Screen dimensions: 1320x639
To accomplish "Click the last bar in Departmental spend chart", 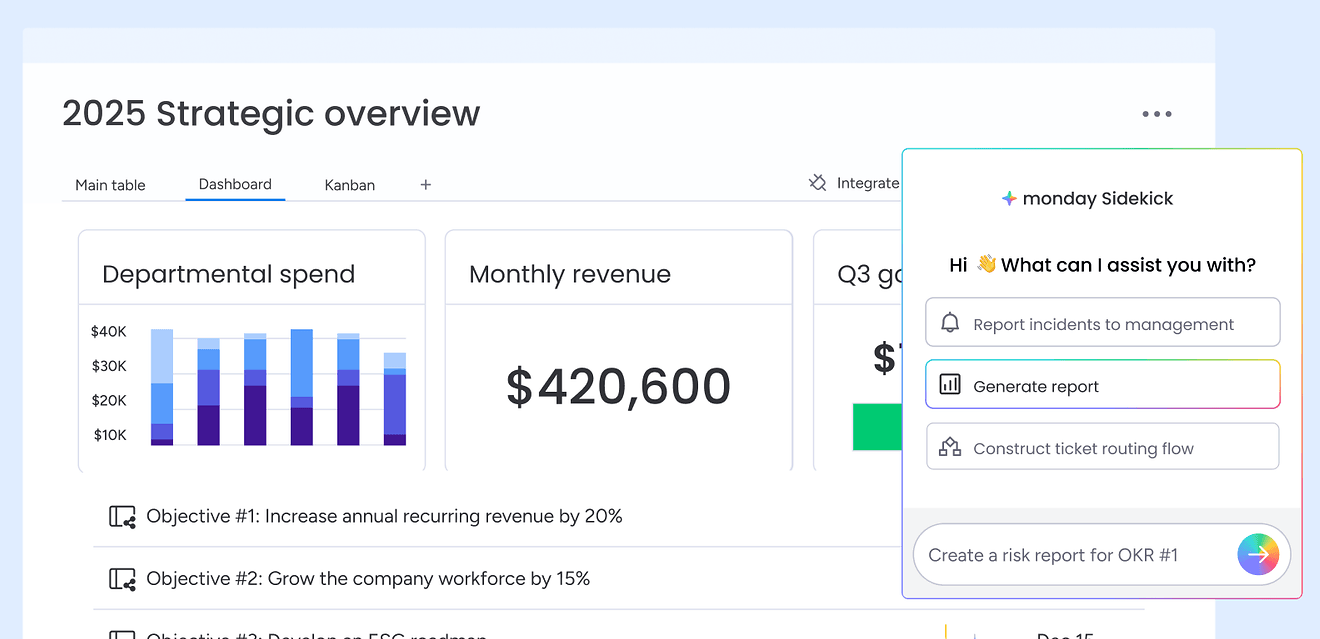I will coord(395,399).
